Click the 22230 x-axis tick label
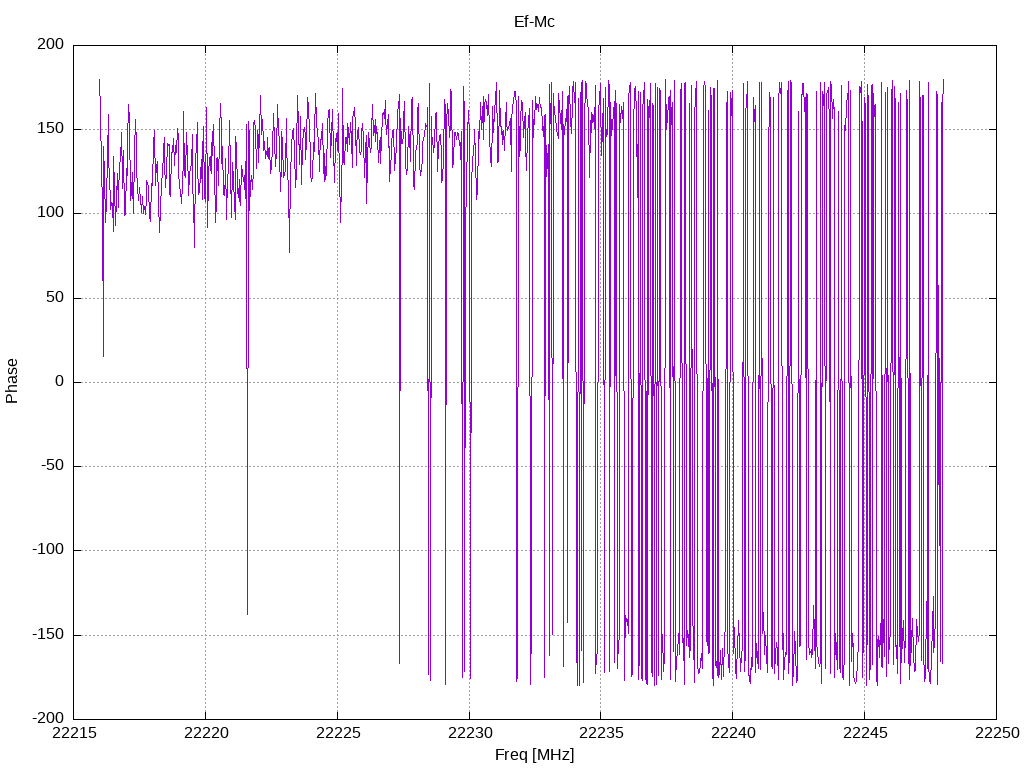This screenshot has width=1024, height=768. [x=470, y=733]
